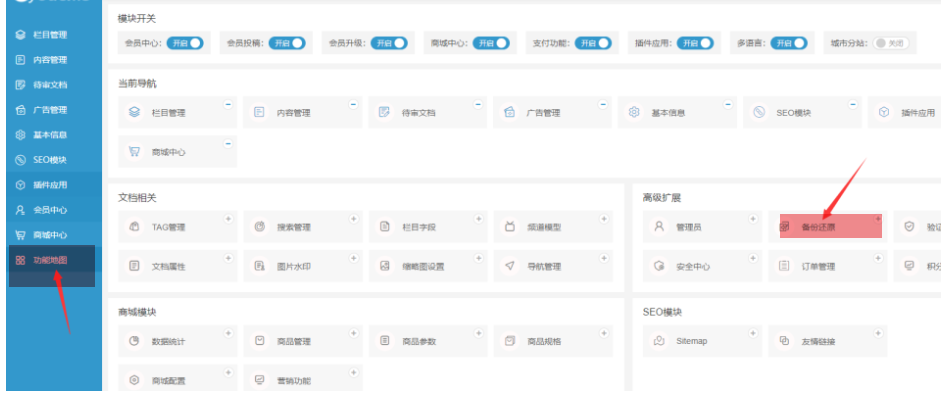Click the 商城配置 hexagon icon

click(134, 380)
